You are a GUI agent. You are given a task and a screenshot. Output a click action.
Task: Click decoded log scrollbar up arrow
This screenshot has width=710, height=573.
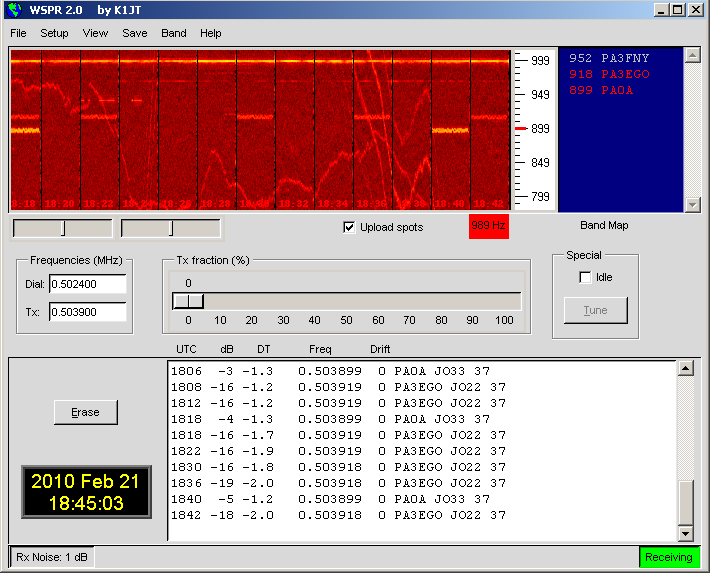(685, 369)
